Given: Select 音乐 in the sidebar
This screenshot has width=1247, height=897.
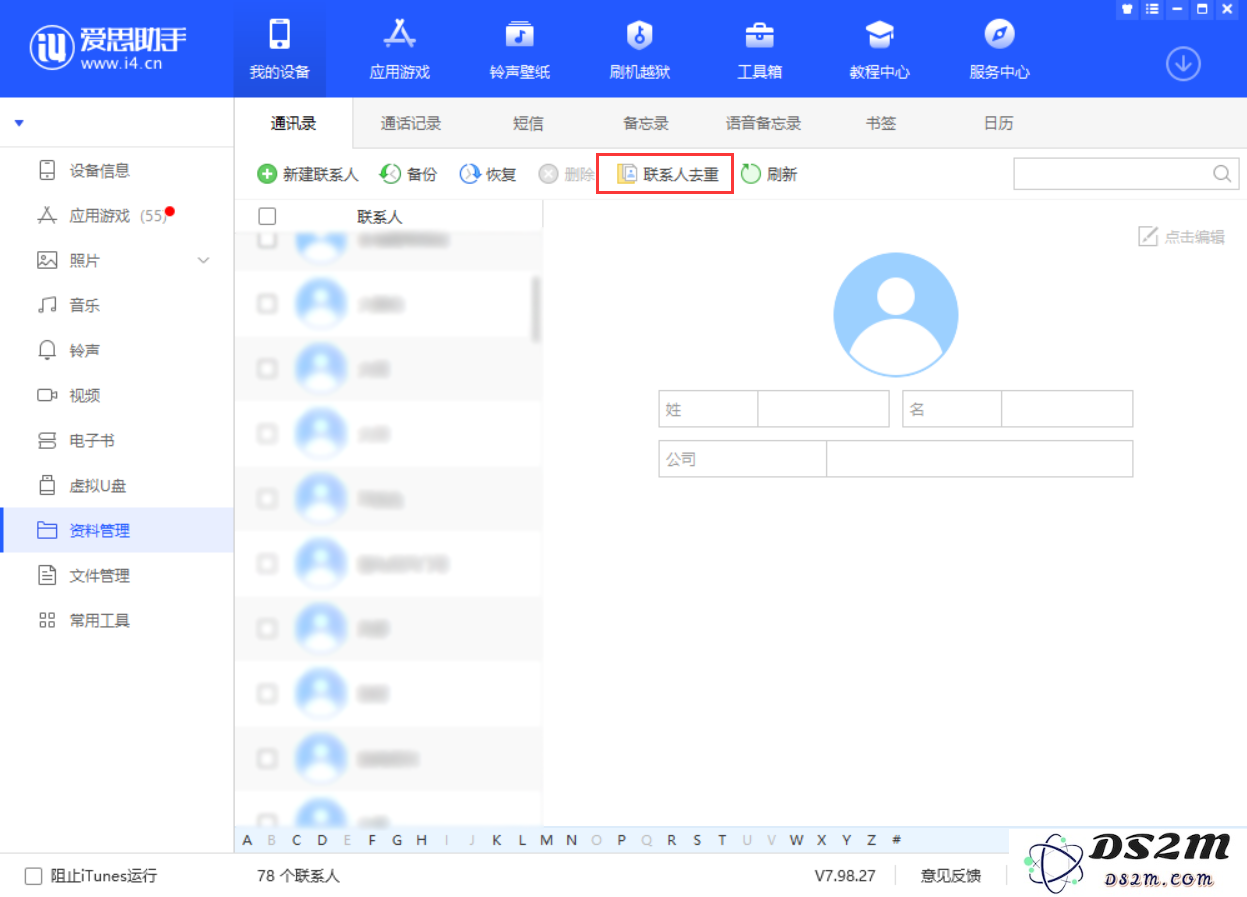Looking at the screenshot, I should (x=117, y=306).
